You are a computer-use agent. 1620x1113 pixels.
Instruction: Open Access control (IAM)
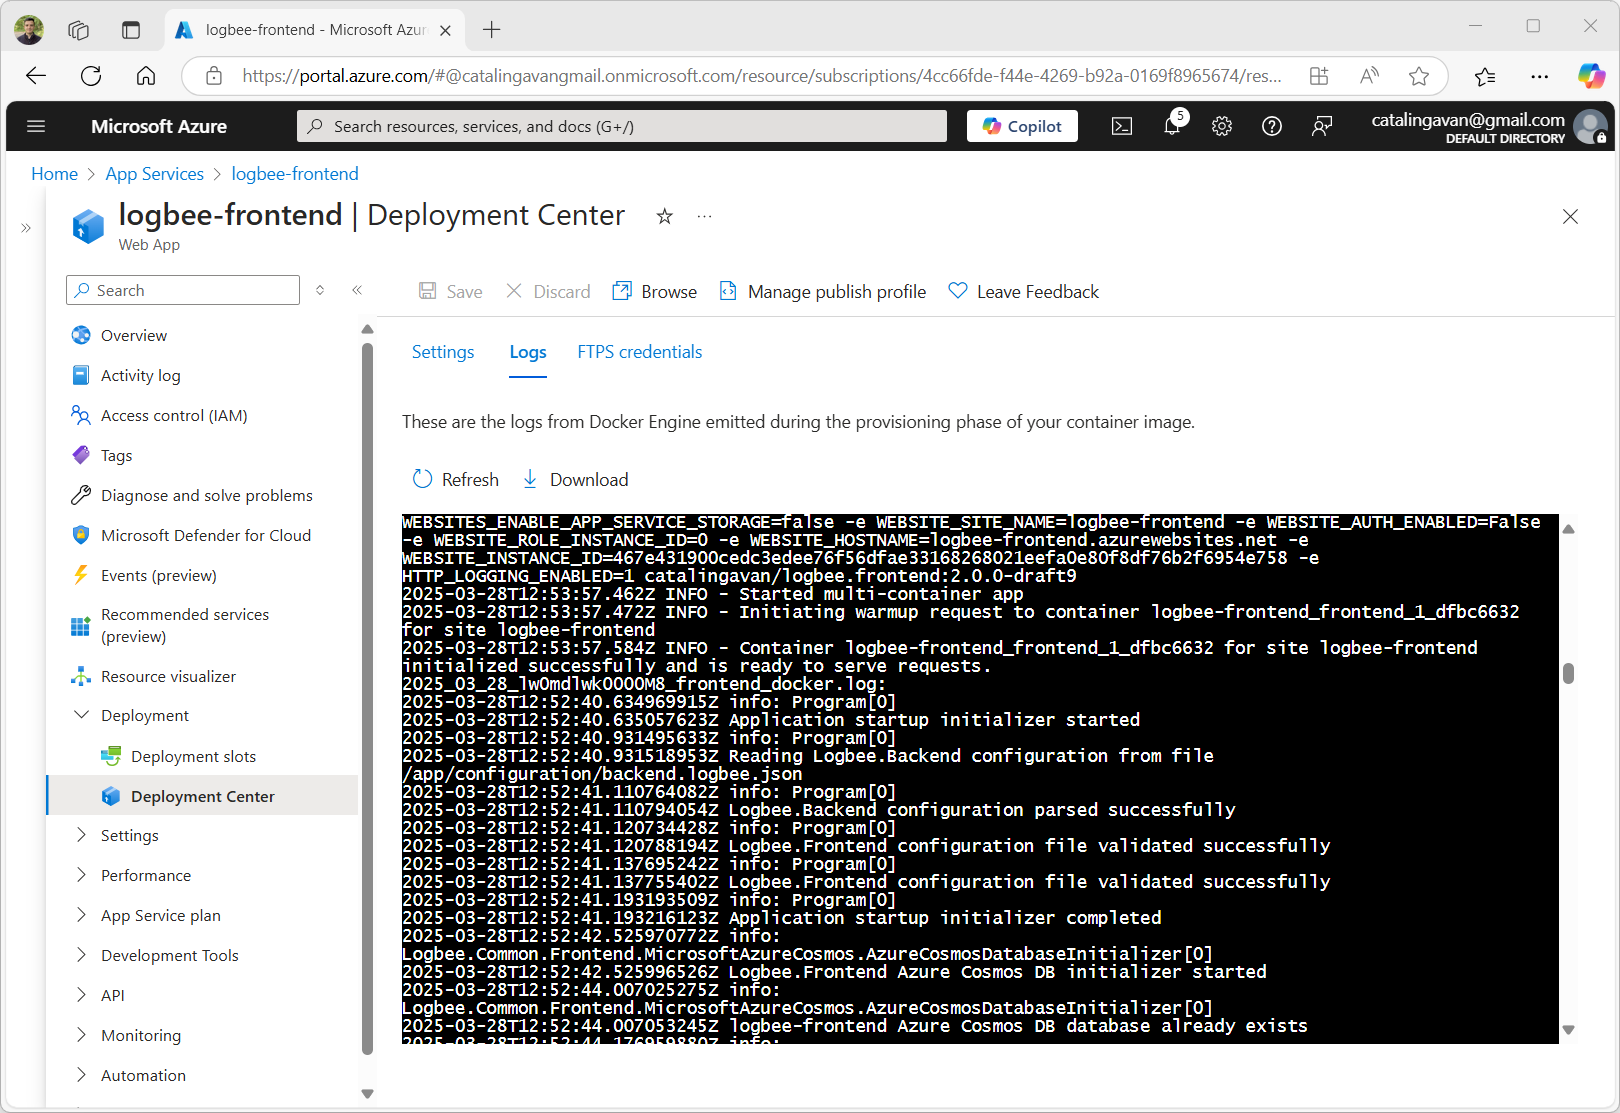pos(173,415)
